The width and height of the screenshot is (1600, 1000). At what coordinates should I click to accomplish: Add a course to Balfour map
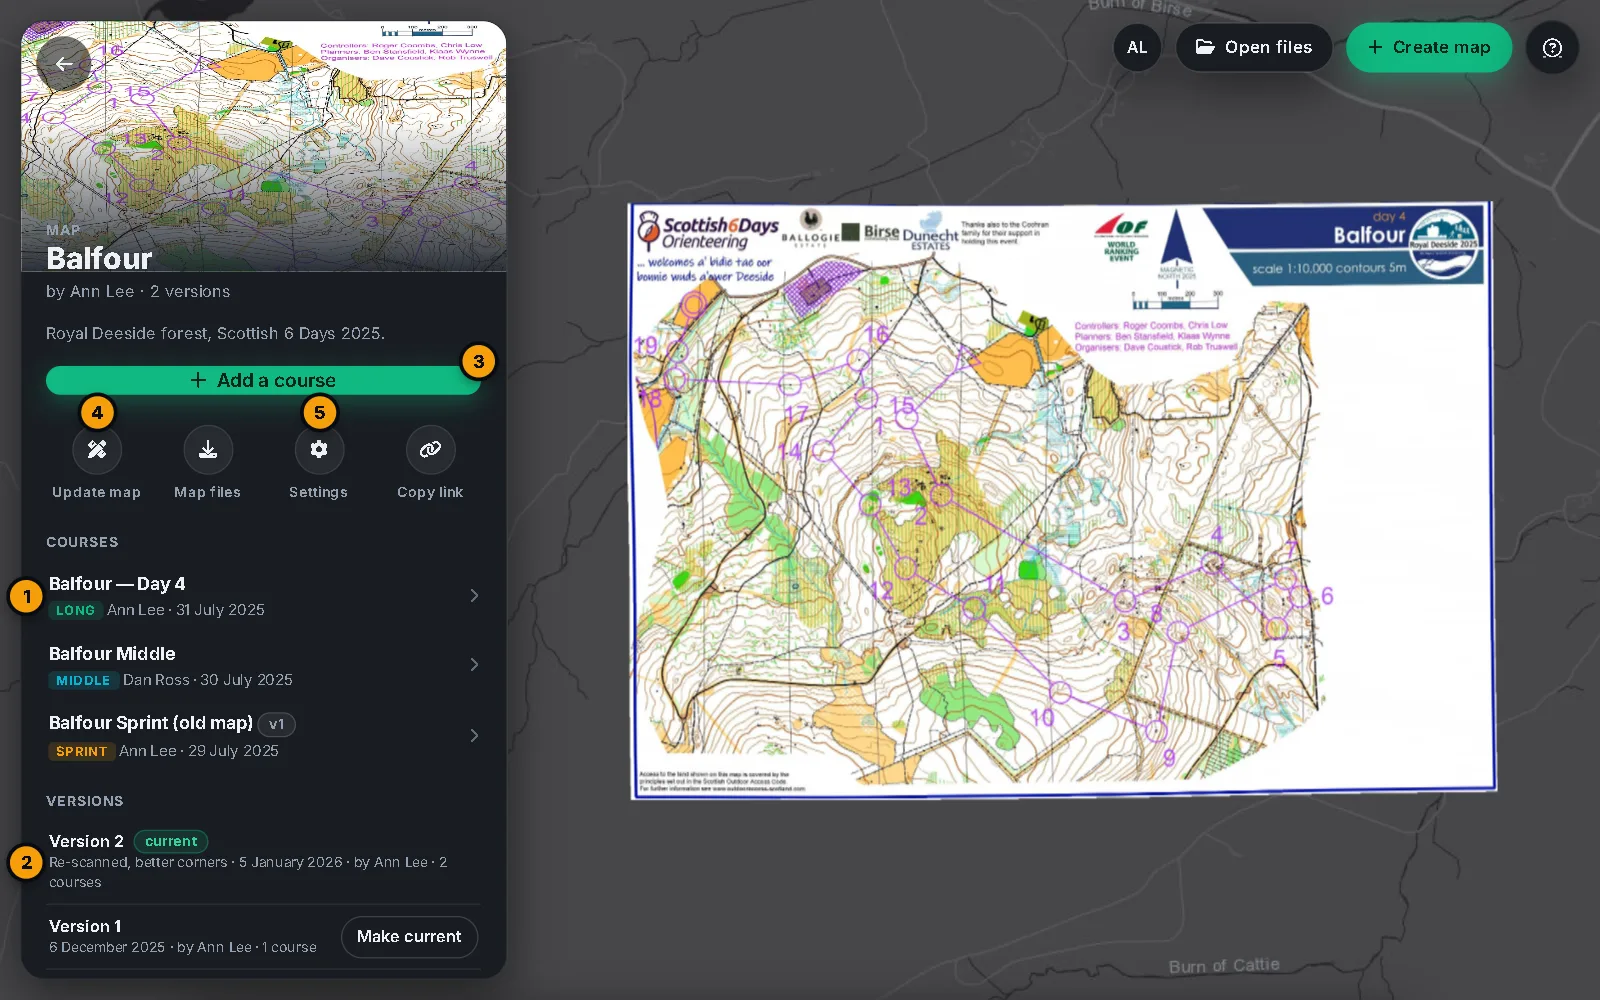(x=263, y=380)
